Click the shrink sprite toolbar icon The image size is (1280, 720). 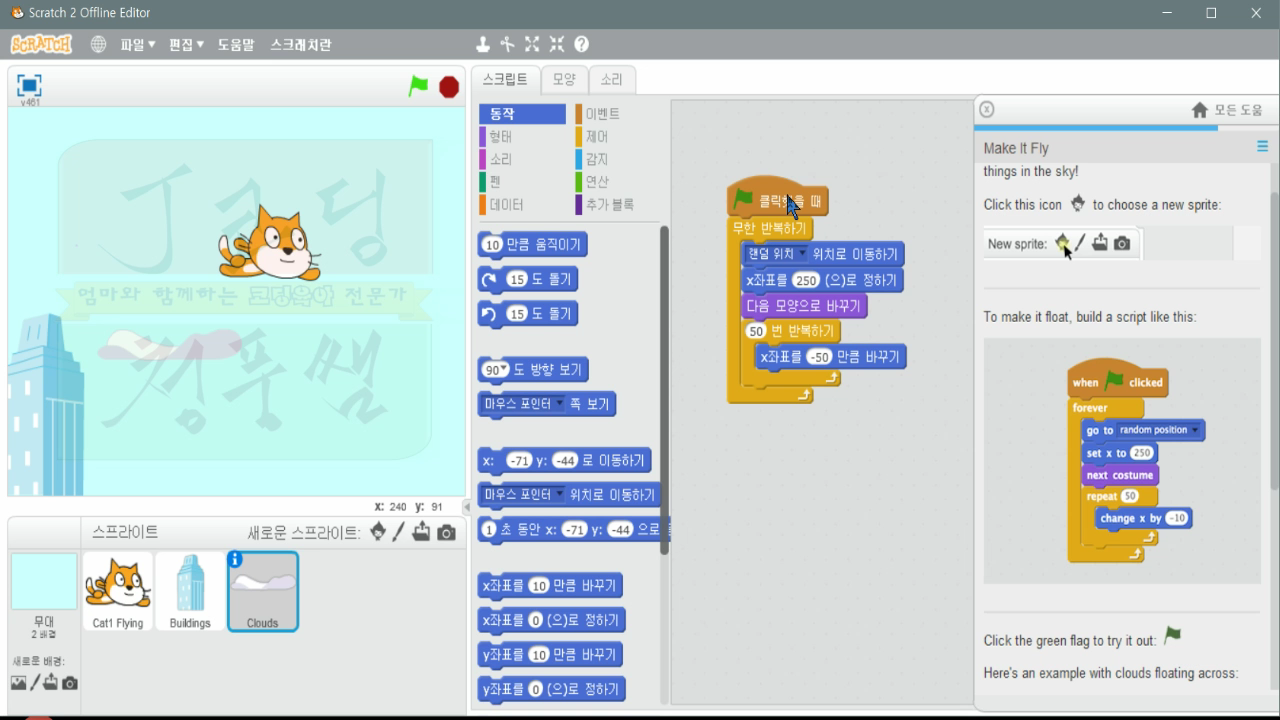(558, 44)
